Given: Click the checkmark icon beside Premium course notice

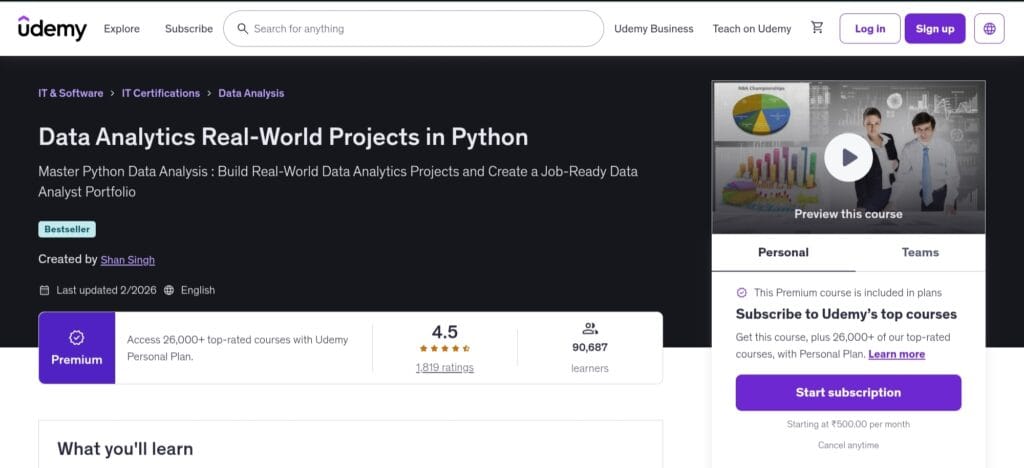Looking at the screenshot, I should point(741,293).
